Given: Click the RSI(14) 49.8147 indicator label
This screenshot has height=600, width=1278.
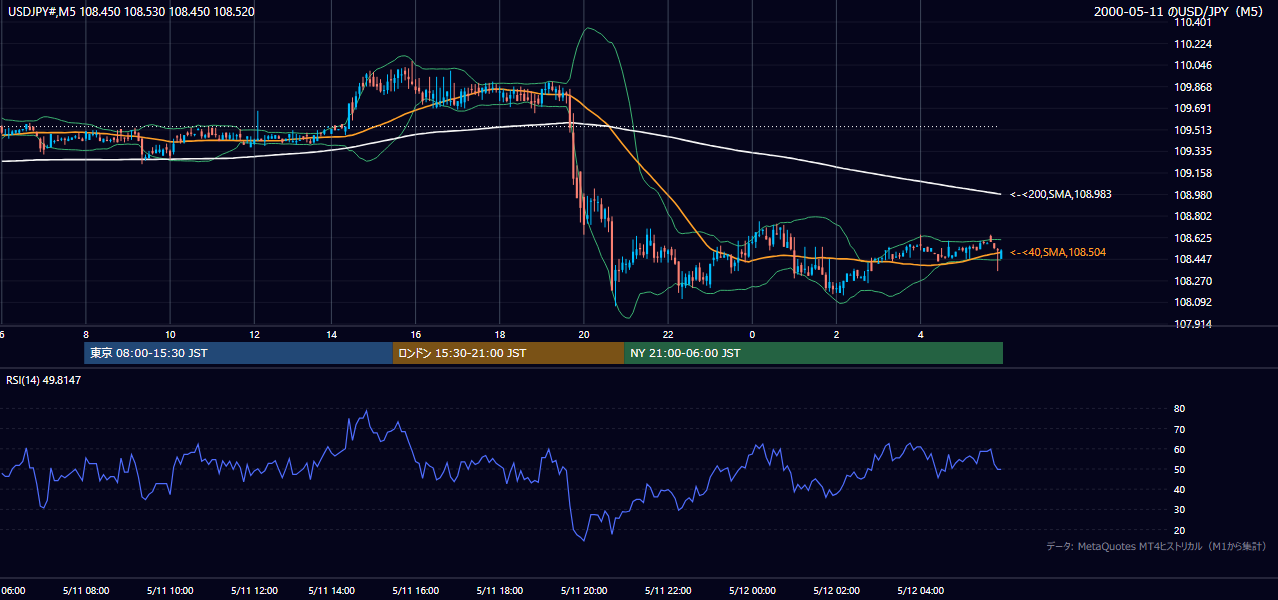Looking at the screenshot, I should (44, 380).
